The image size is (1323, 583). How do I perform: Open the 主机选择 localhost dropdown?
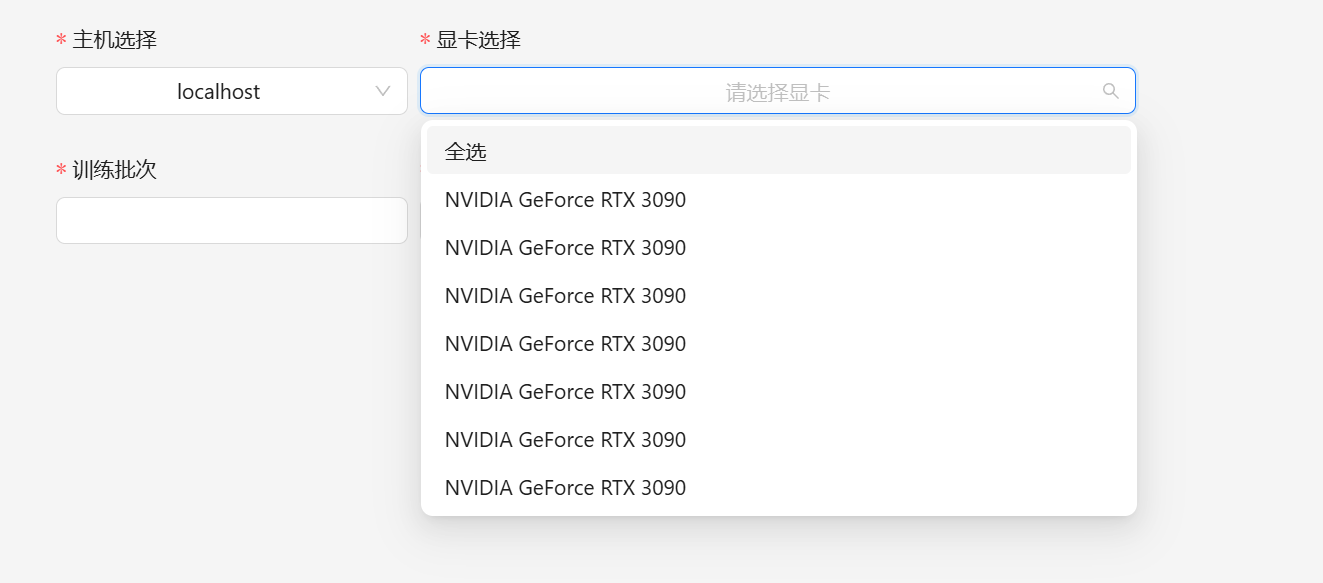[231, 91]
